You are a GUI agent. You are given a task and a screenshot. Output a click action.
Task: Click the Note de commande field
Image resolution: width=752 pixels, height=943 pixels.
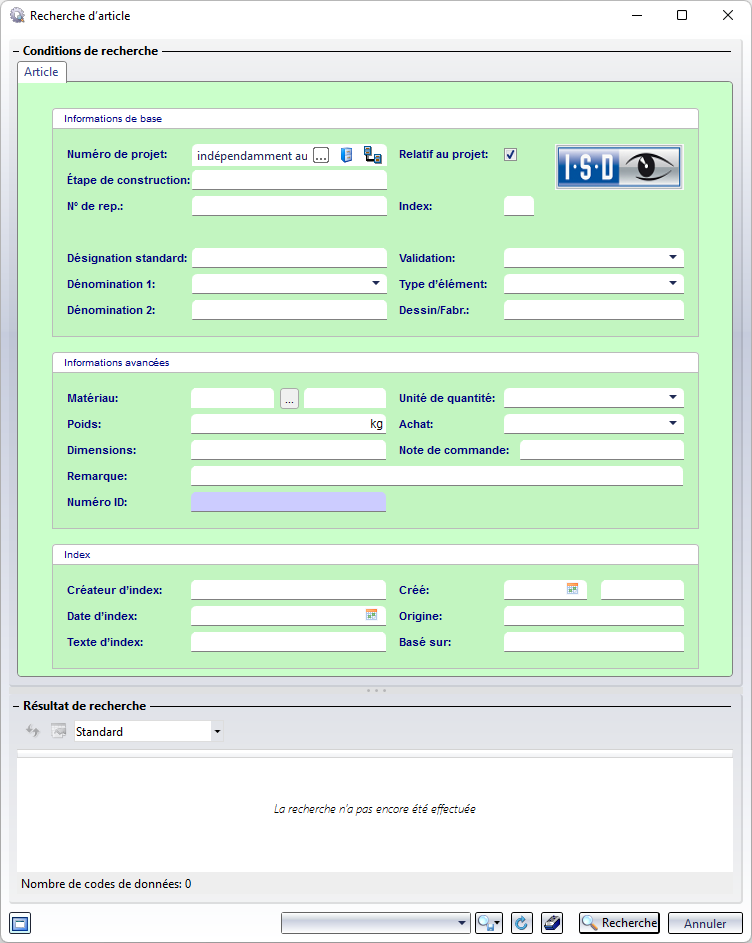coord(602,450)
